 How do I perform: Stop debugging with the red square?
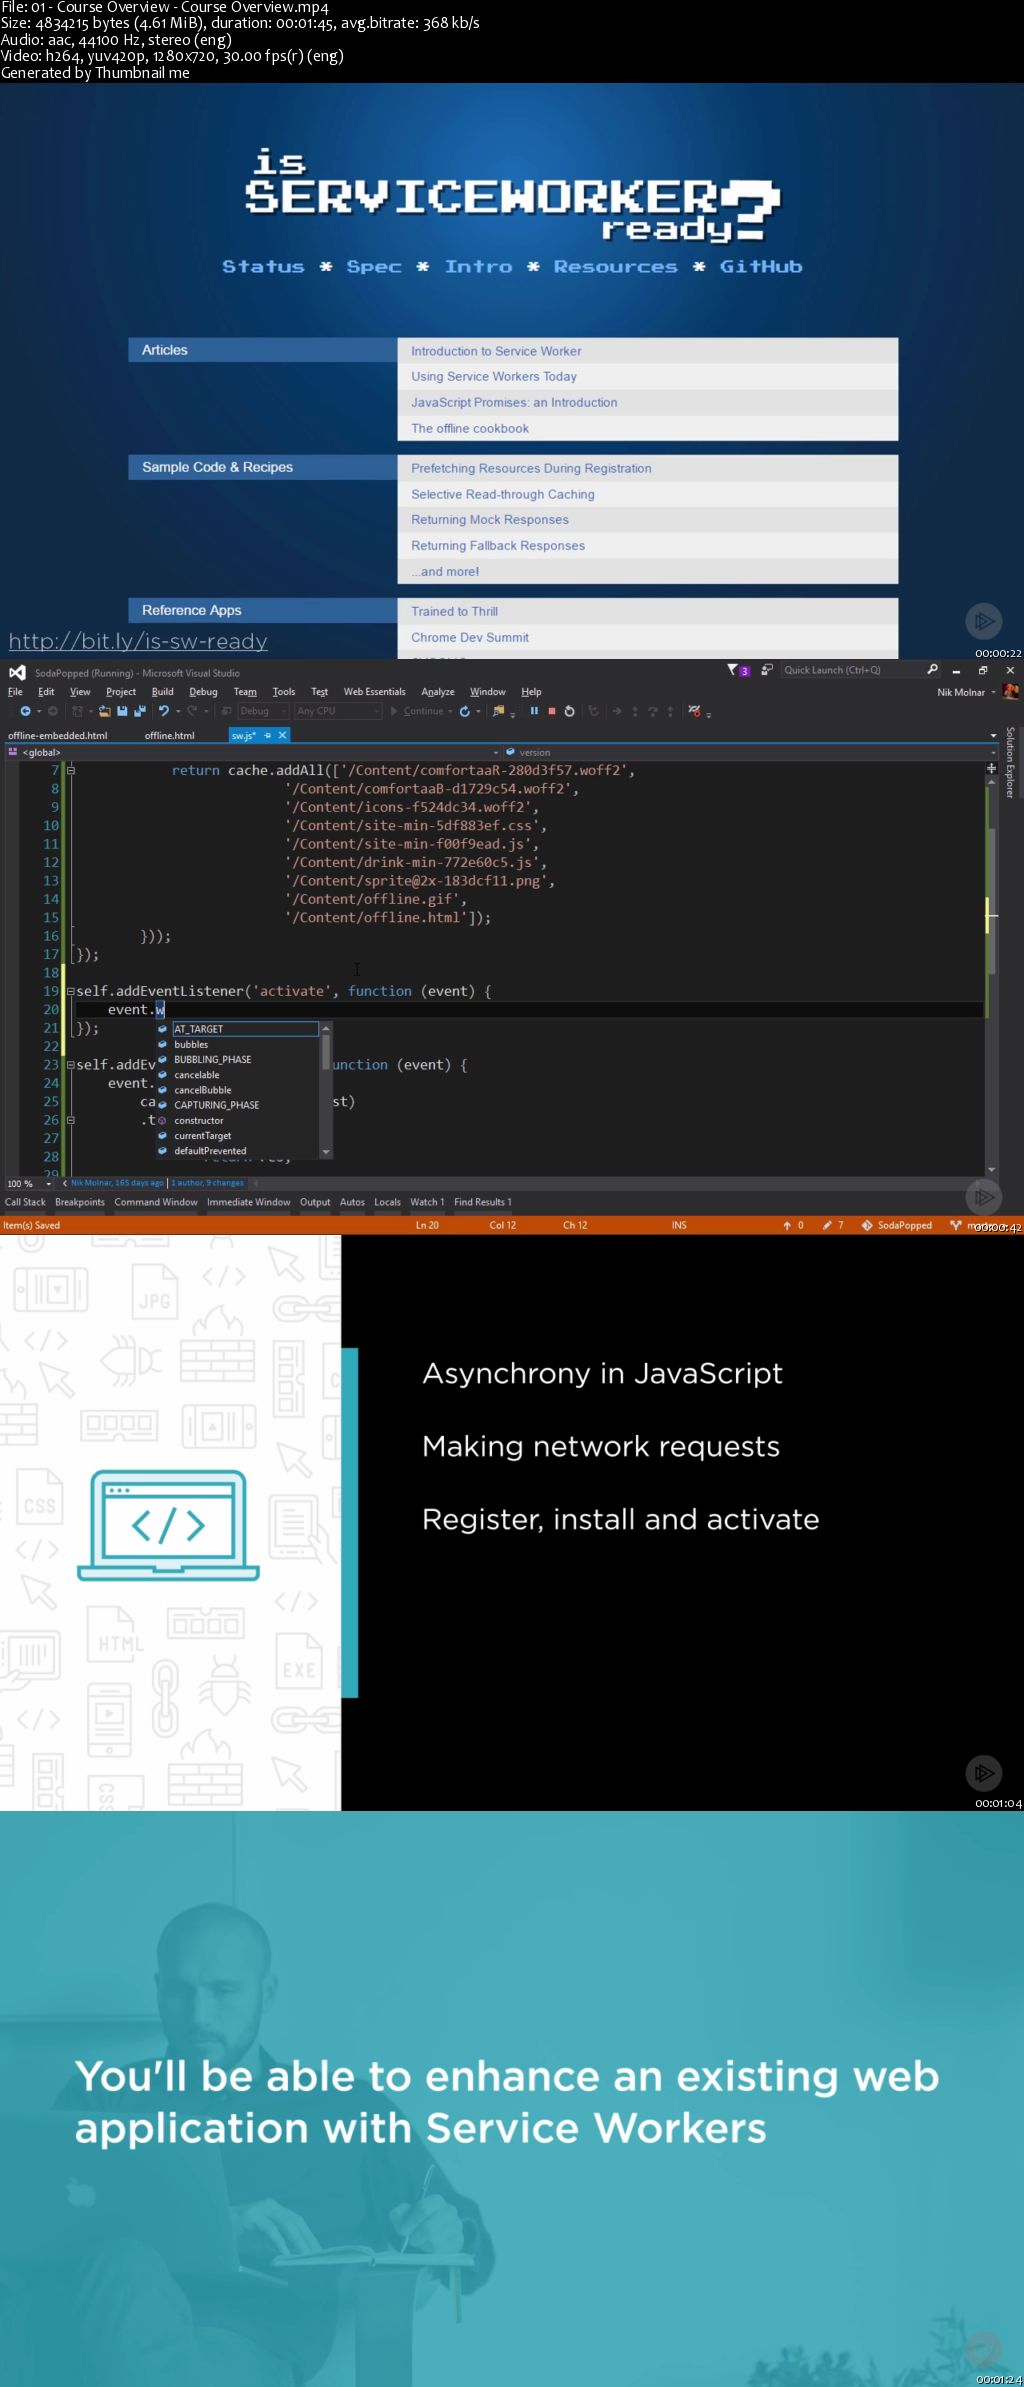pos(551,711)
